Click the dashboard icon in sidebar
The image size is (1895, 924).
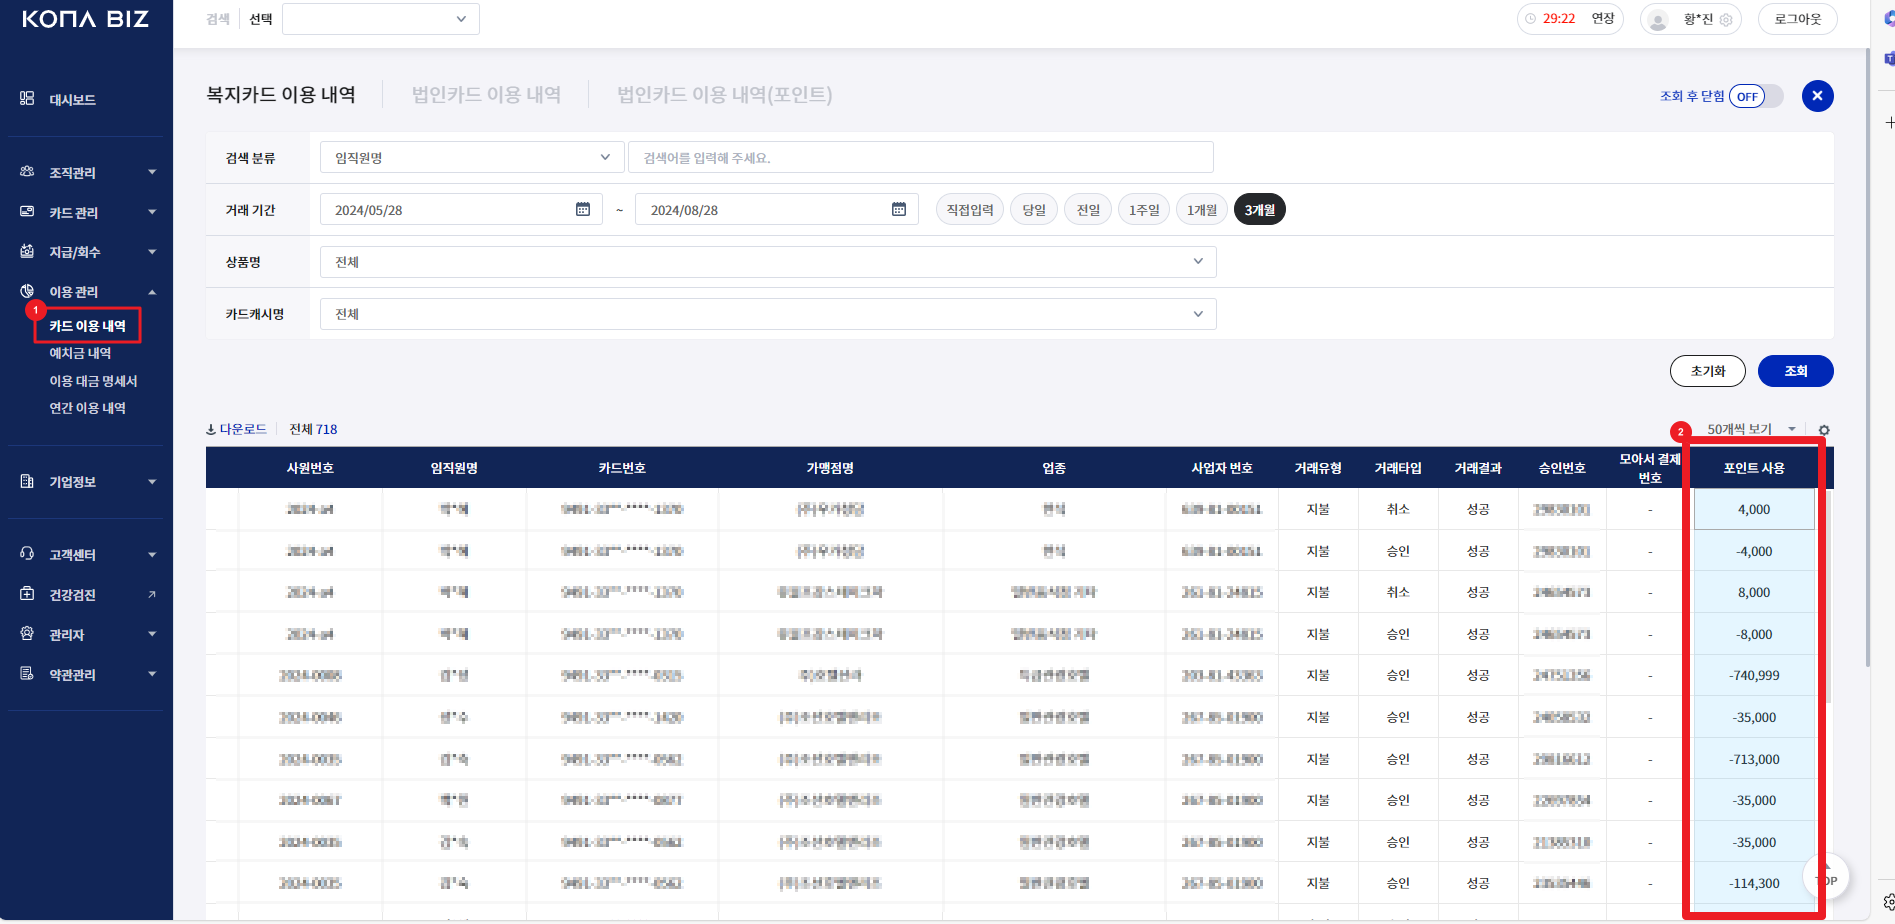tap(27, 99)
